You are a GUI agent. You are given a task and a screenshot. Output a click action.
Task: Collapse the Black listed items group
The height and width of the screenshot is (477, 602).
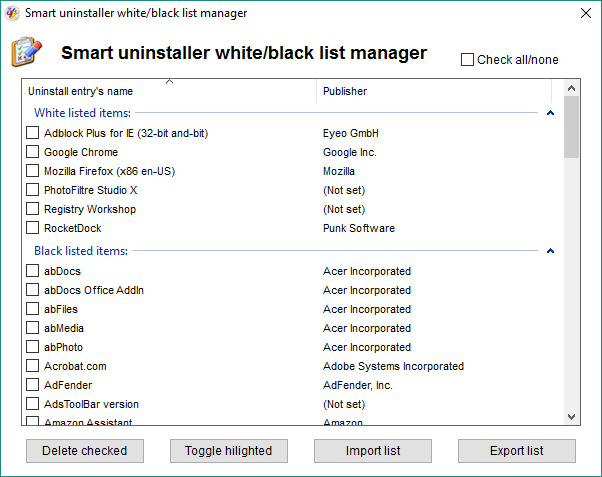[550, 251]
